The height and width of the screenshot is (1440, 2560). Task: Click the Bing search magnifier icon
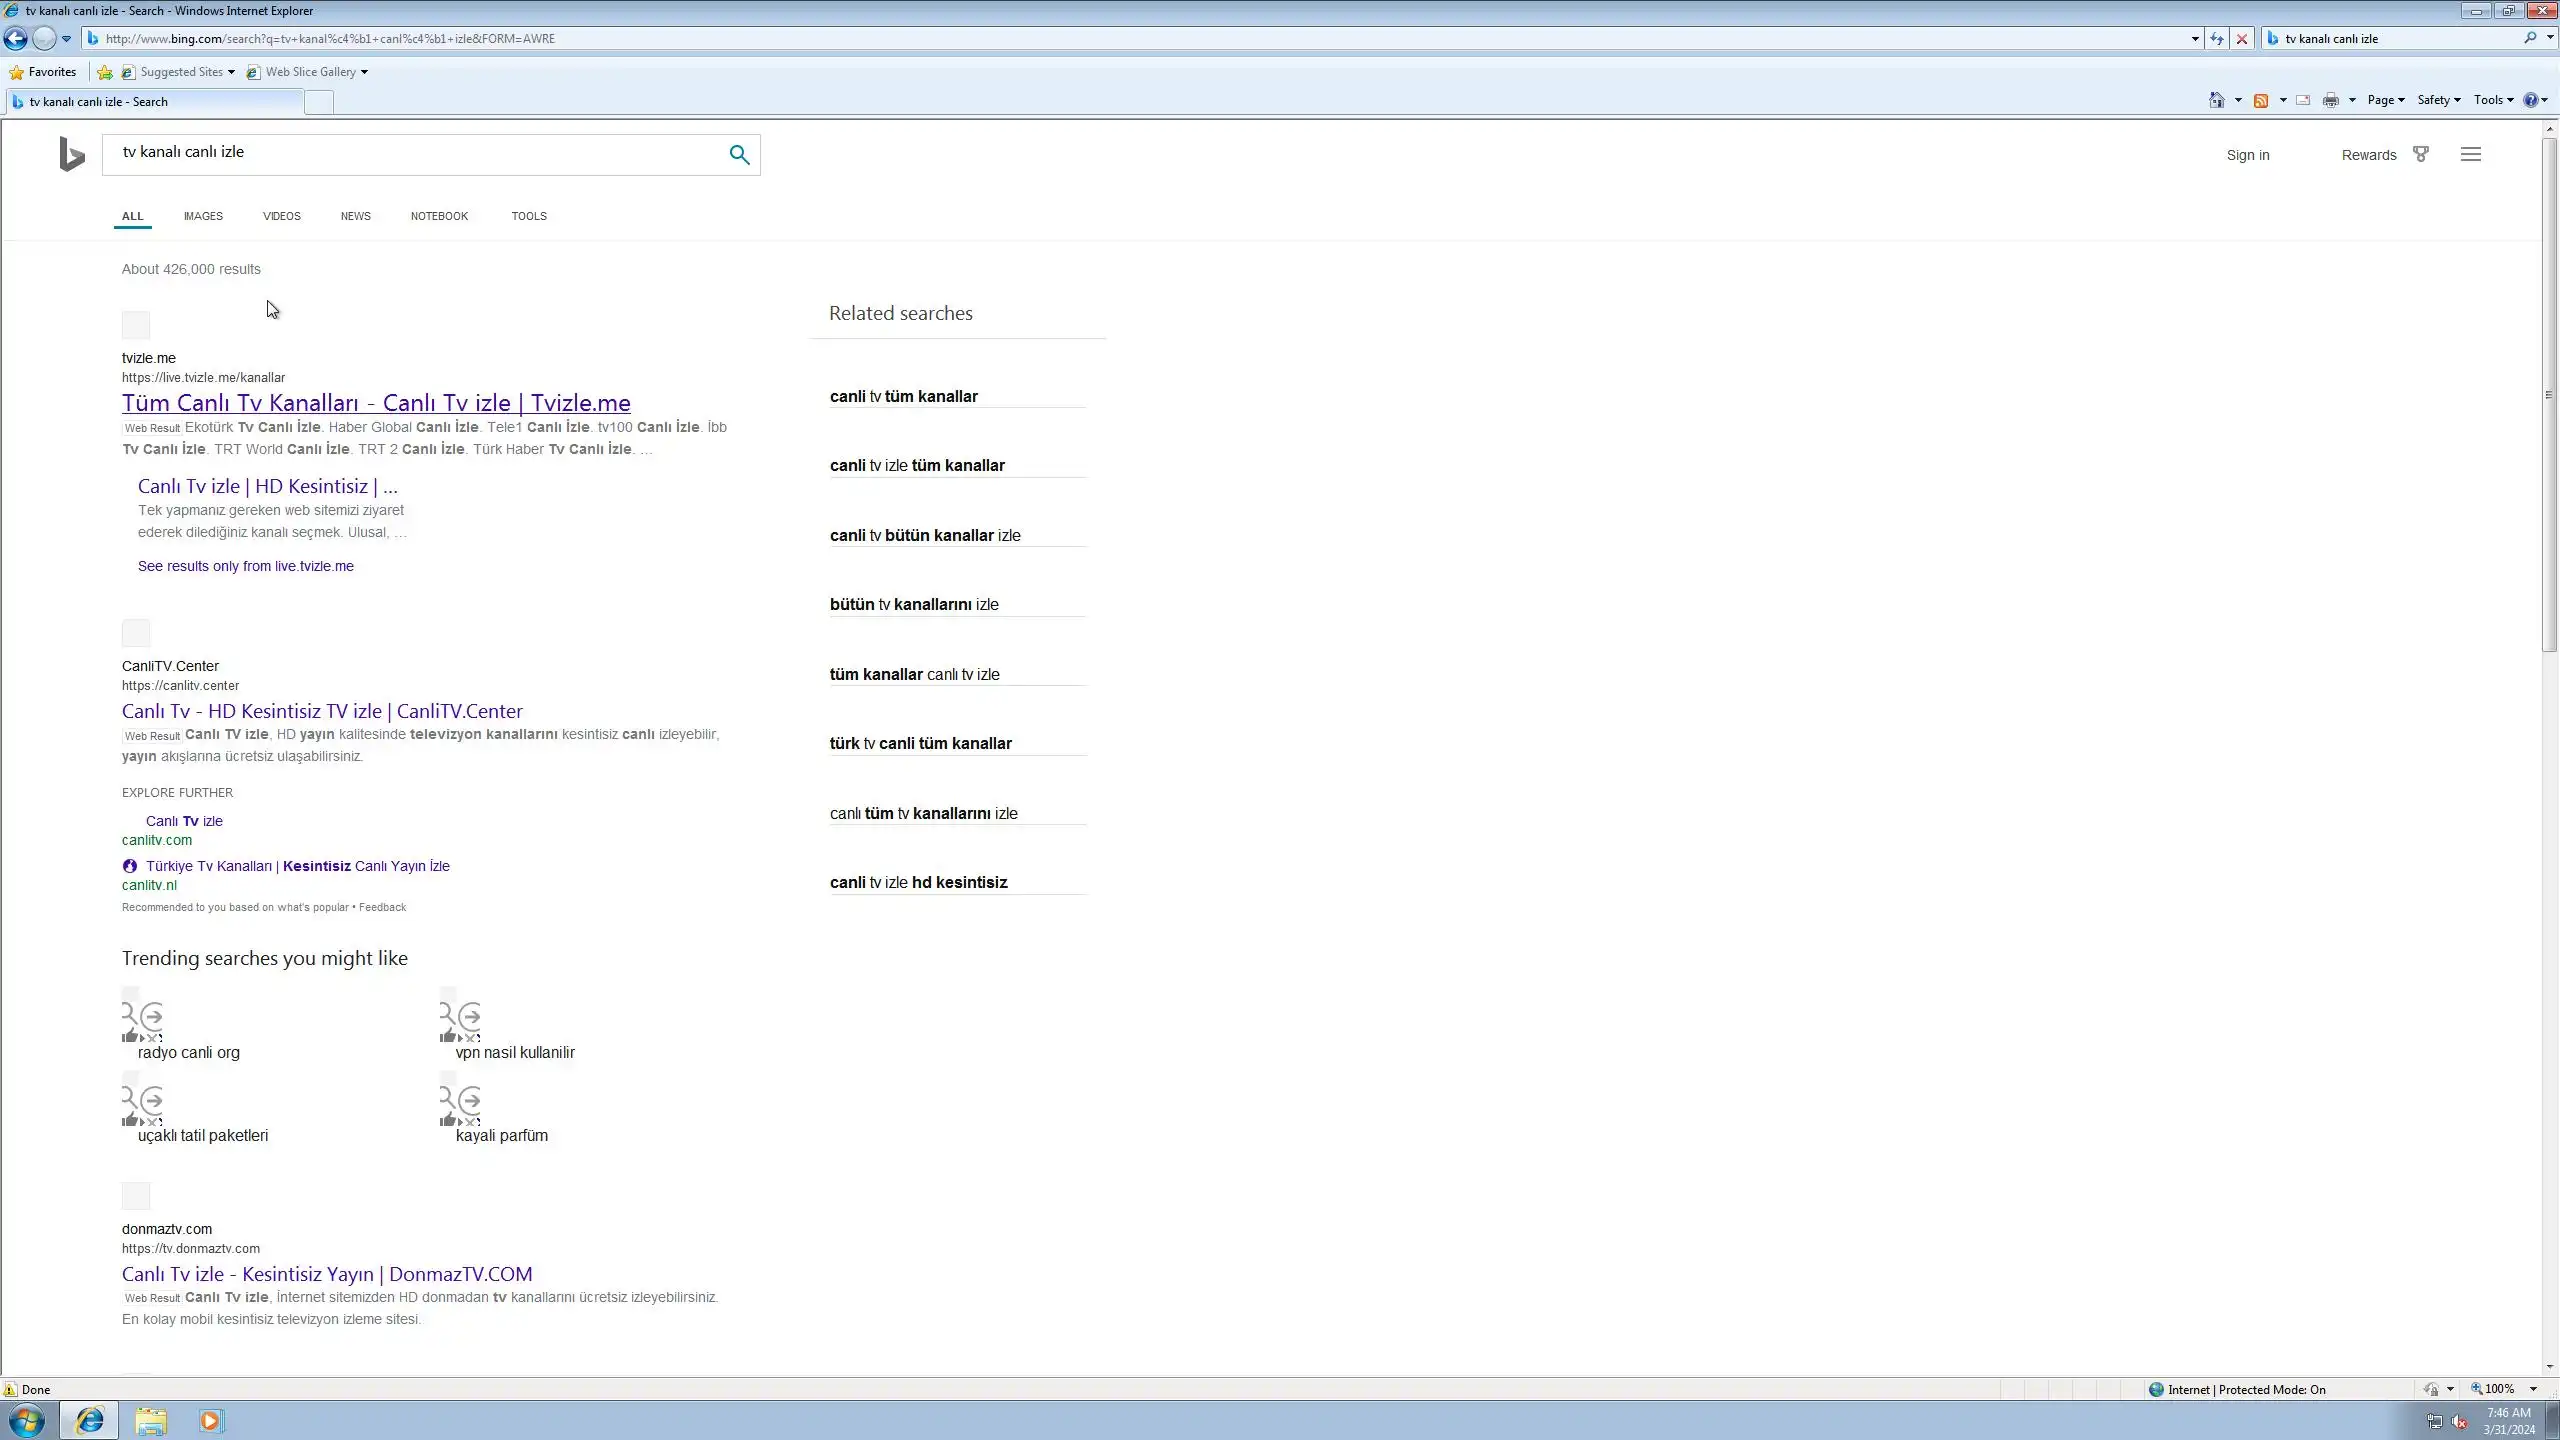point(739,155)
